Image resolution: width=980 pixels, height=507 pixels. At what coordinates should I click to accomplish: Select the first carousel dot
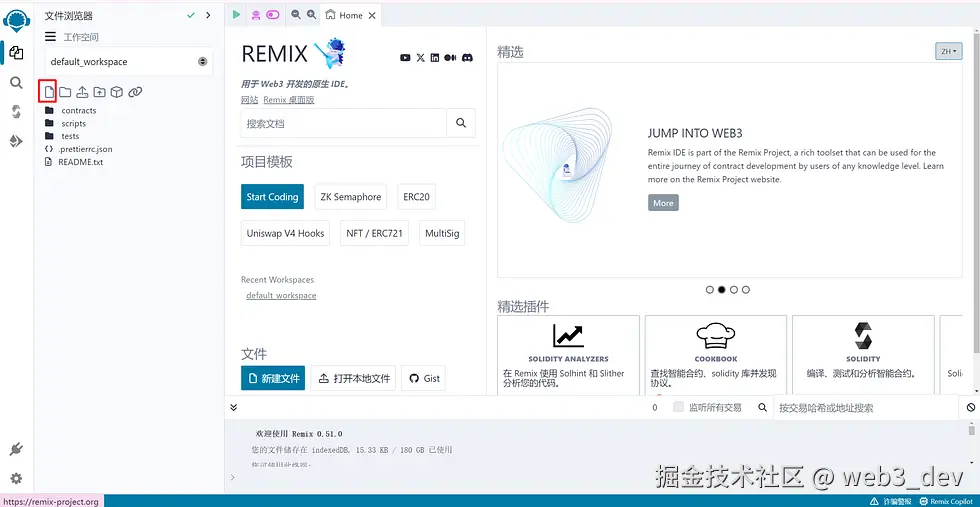pos(709,289)
